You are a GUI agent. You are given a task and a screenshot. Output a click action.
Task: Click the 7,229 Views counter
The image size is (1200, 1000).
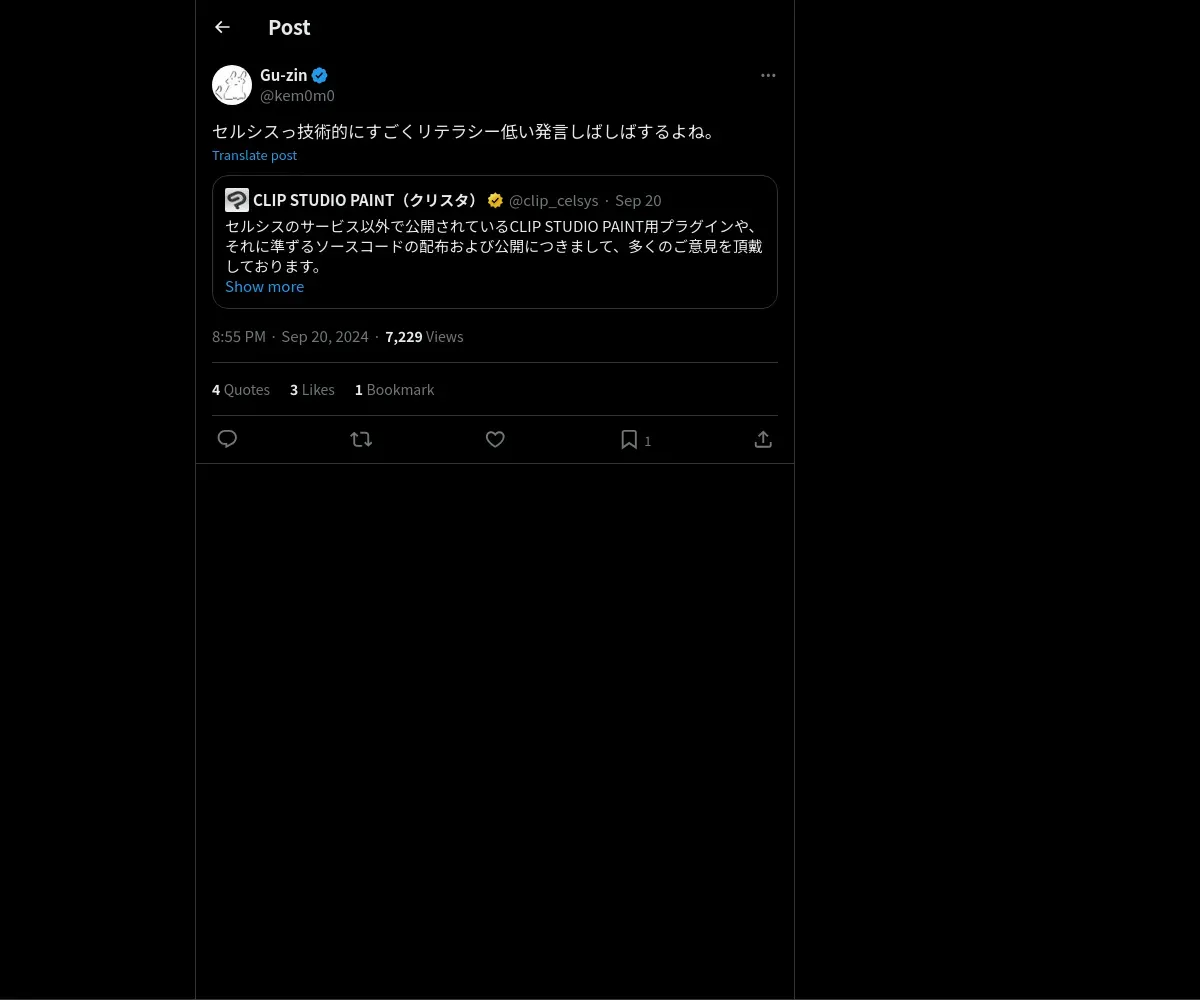424,336
